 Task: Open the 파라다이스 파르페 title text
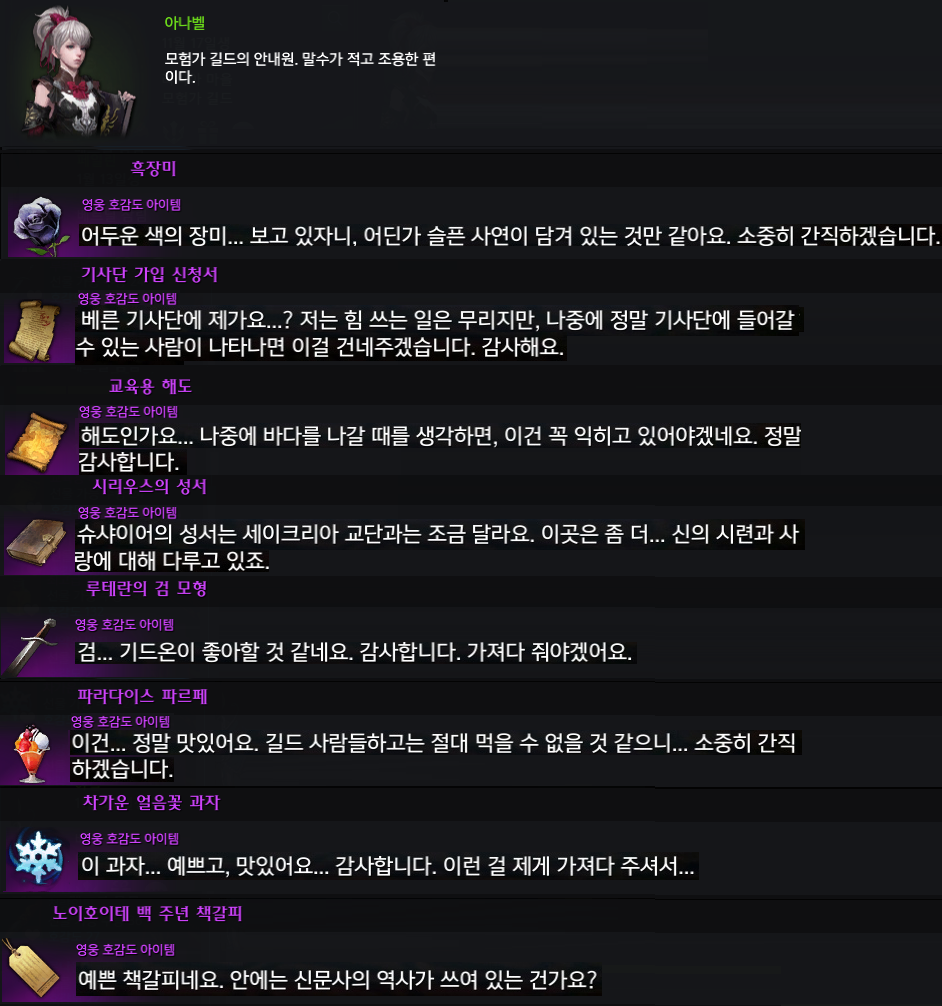tap(142, 696)
